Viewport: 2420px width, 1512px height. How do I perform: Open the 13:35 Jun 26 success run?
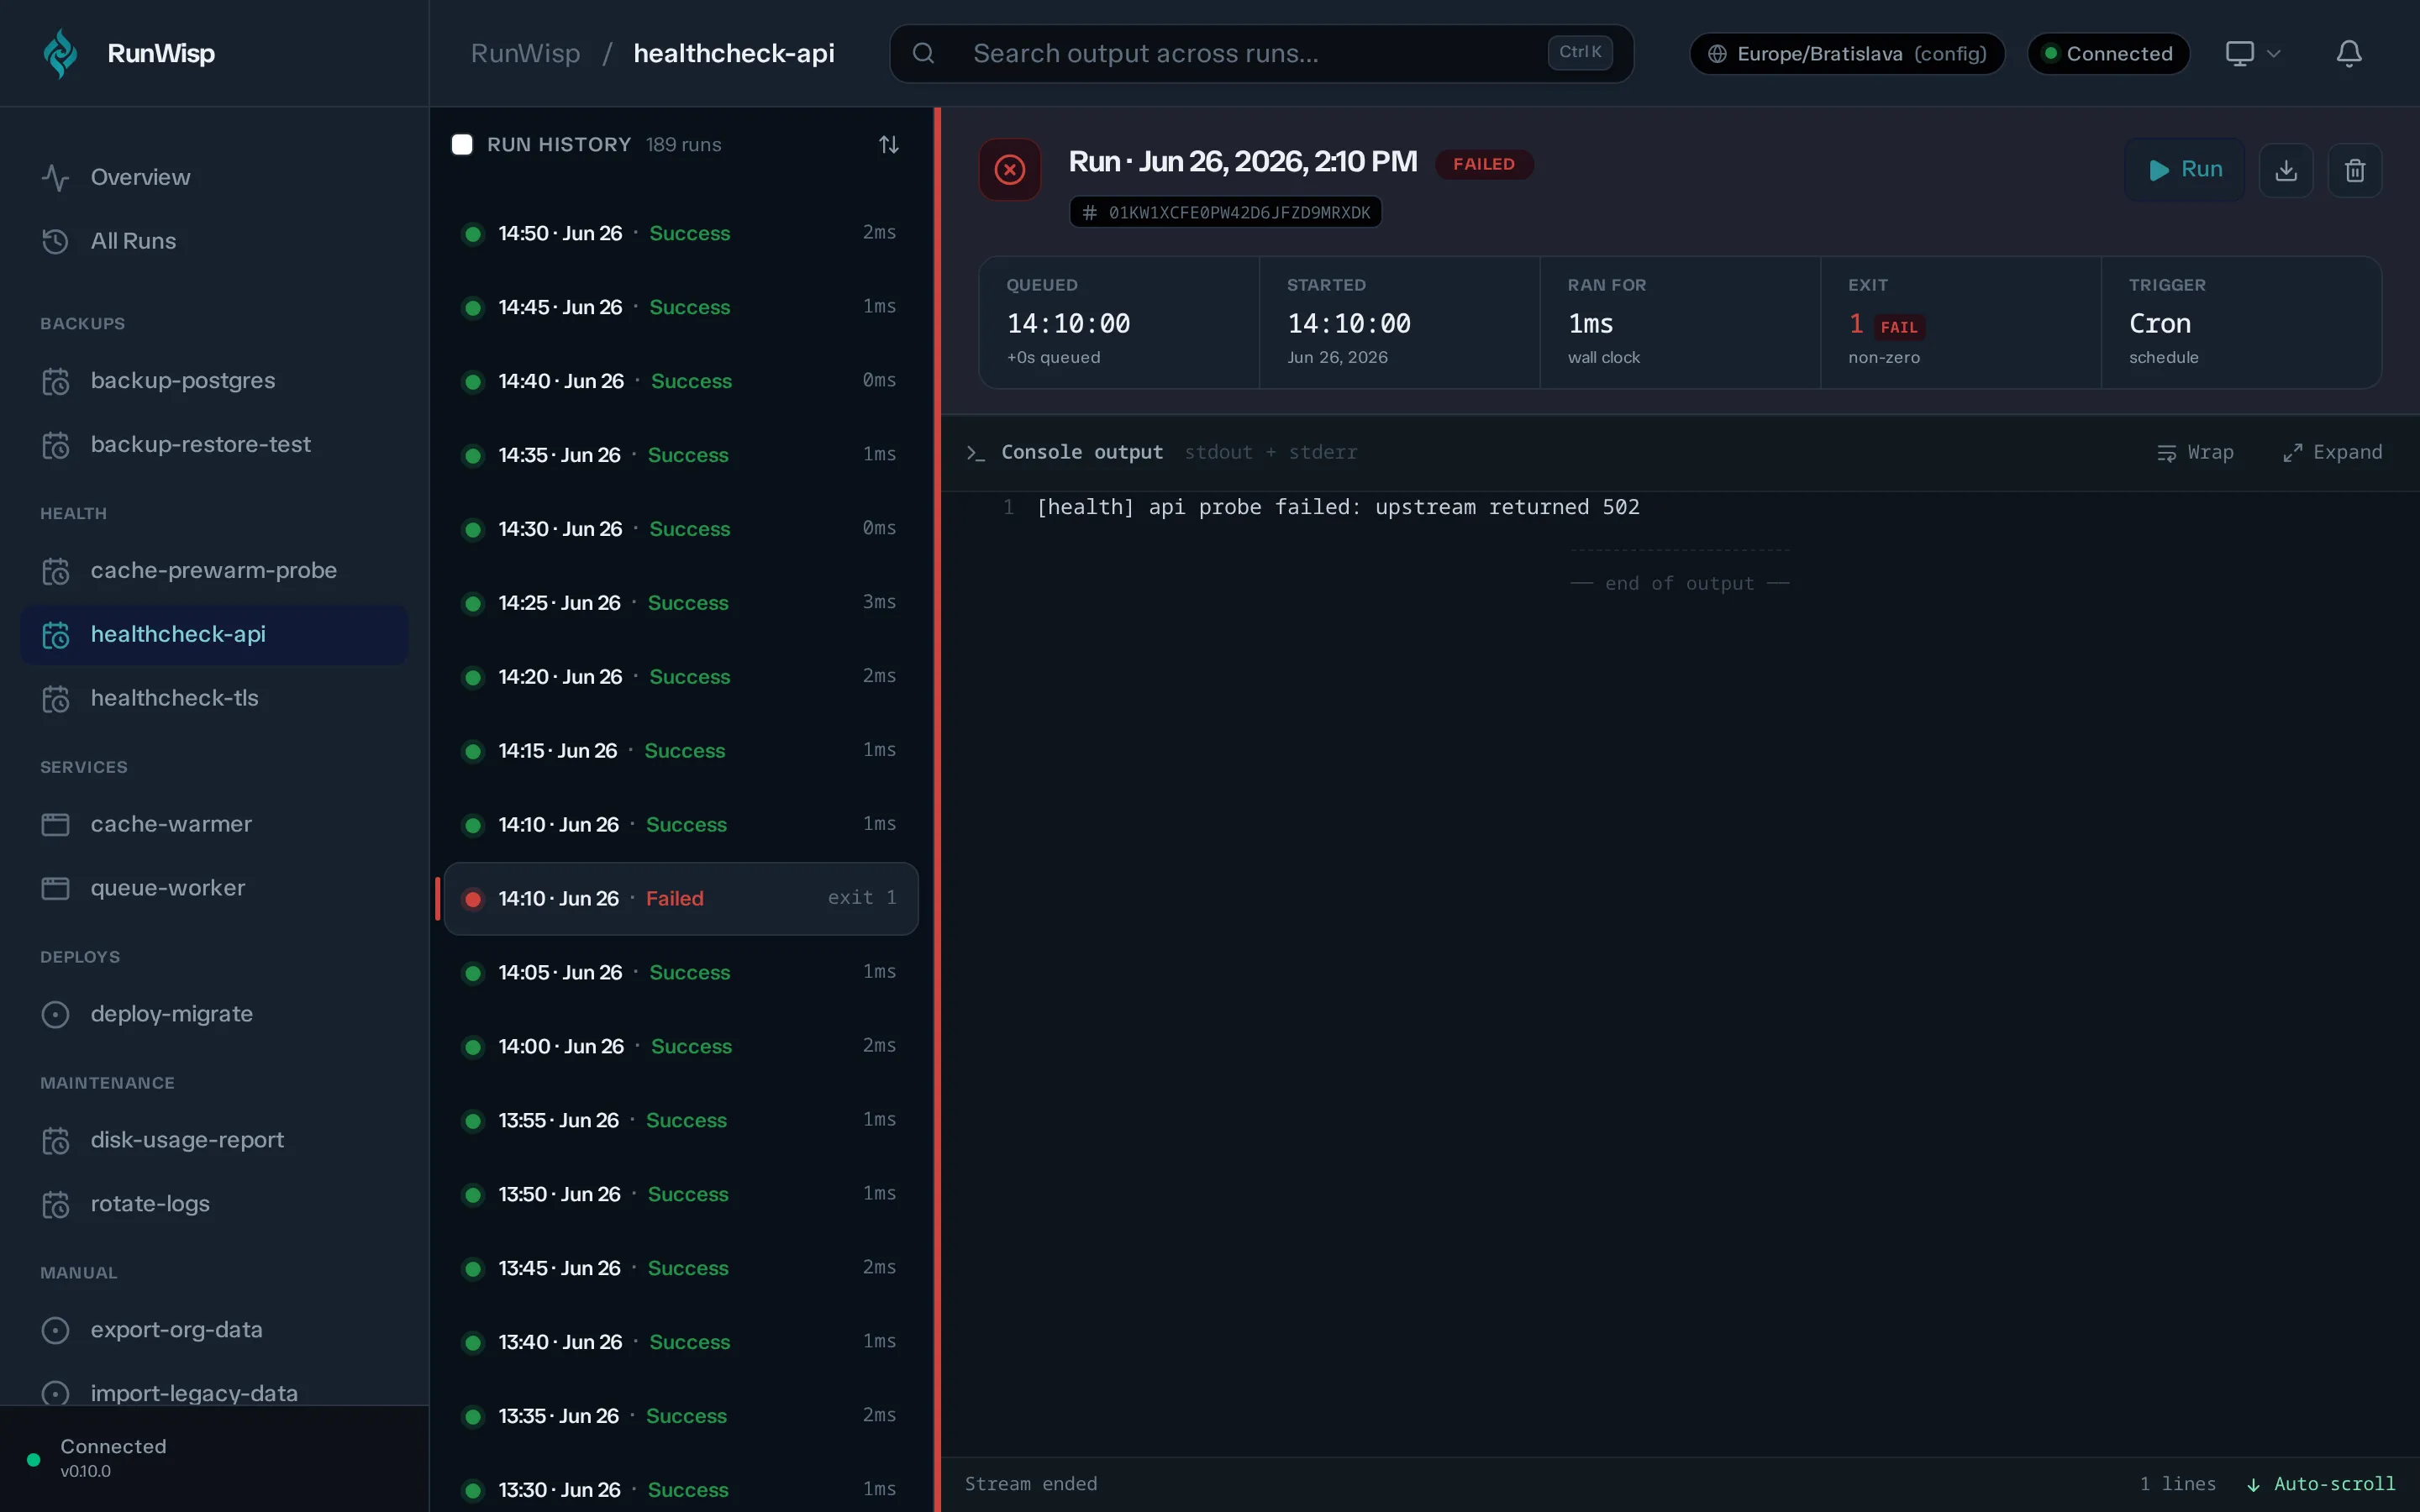click(x=680, y=1417)
